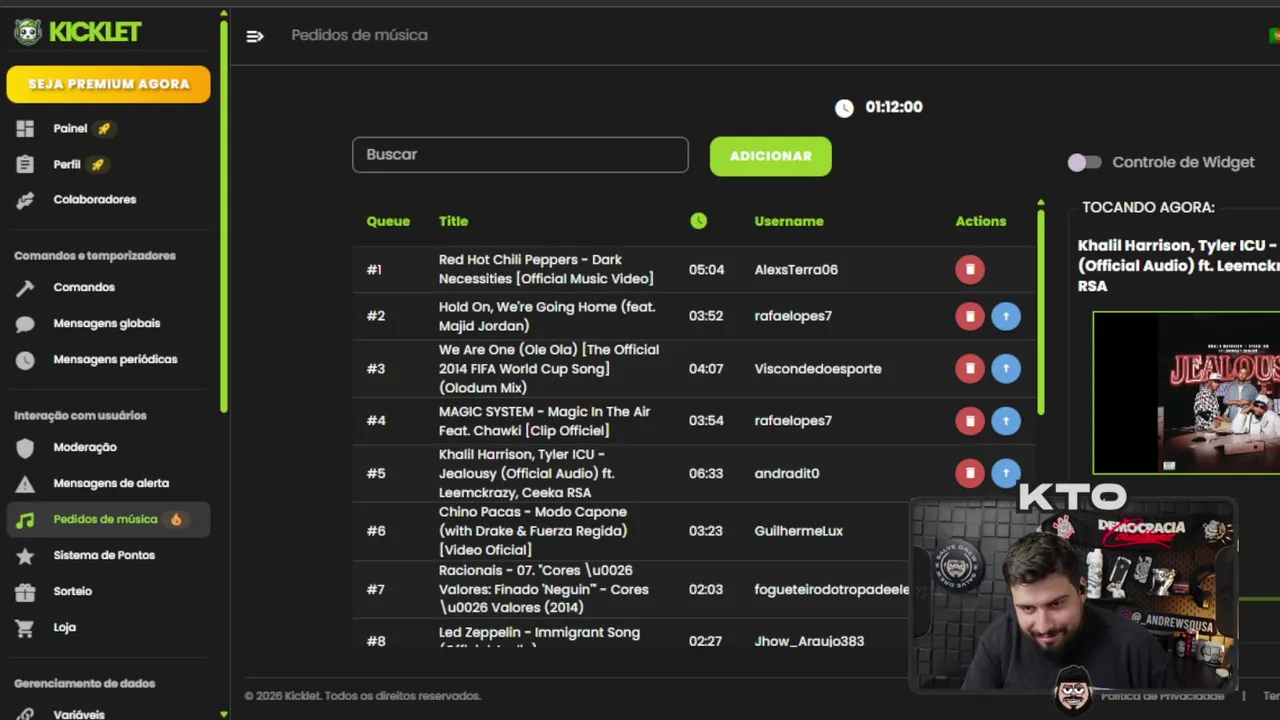The height and width of the screenshot is (720, 1280).
Task: Click the sidebar scroll down arrow
Action: click(223, 714)
